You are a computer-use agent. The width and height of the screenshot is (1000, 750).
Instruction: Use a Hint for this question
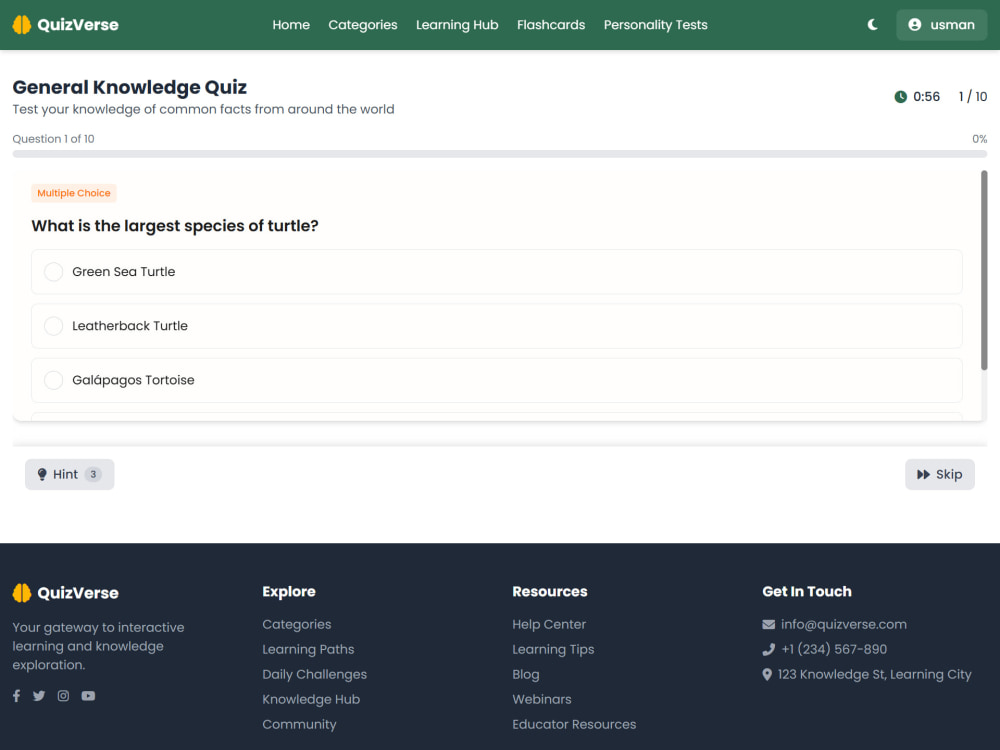point(70,474)
